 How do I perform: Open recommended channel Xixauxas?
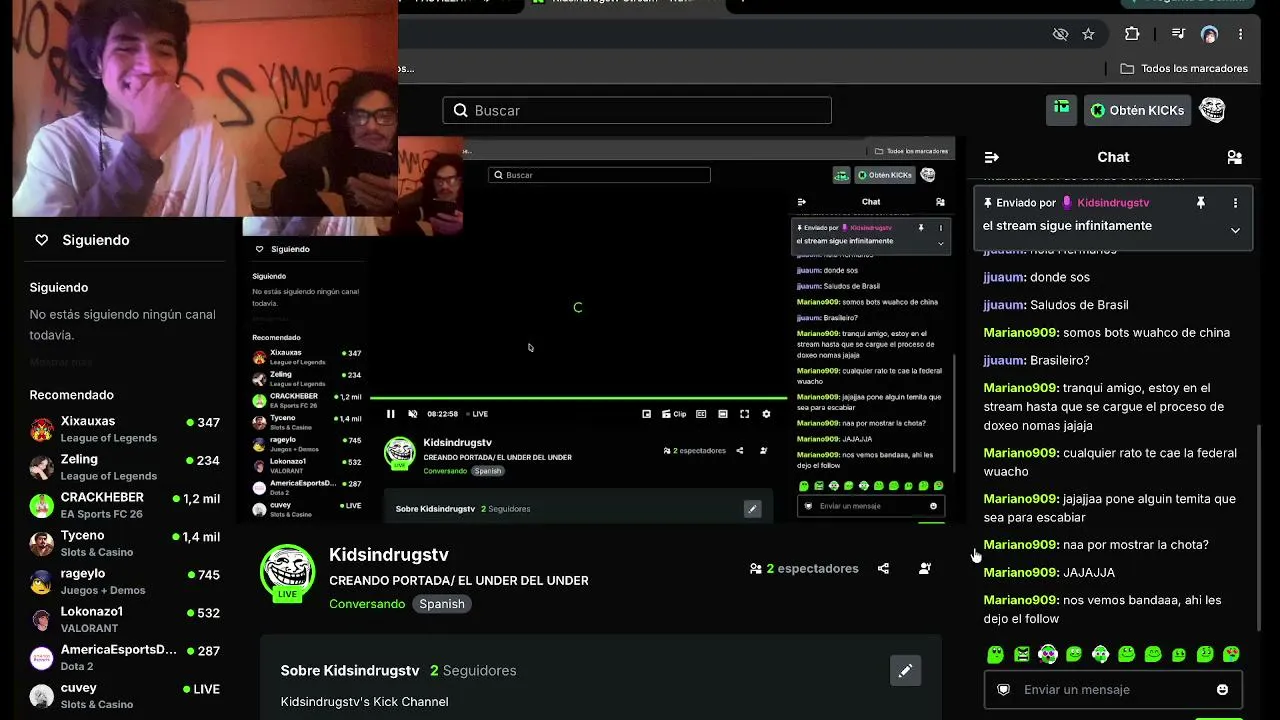[125, 429]
